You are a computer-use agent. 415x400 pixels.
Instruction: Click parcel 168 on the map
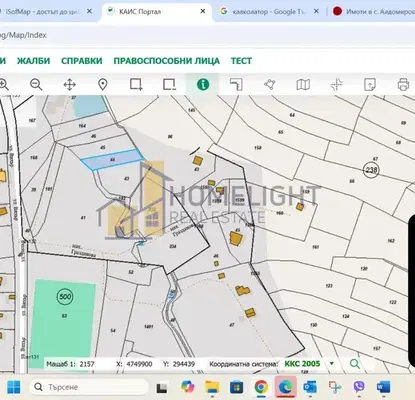[34, 157]
